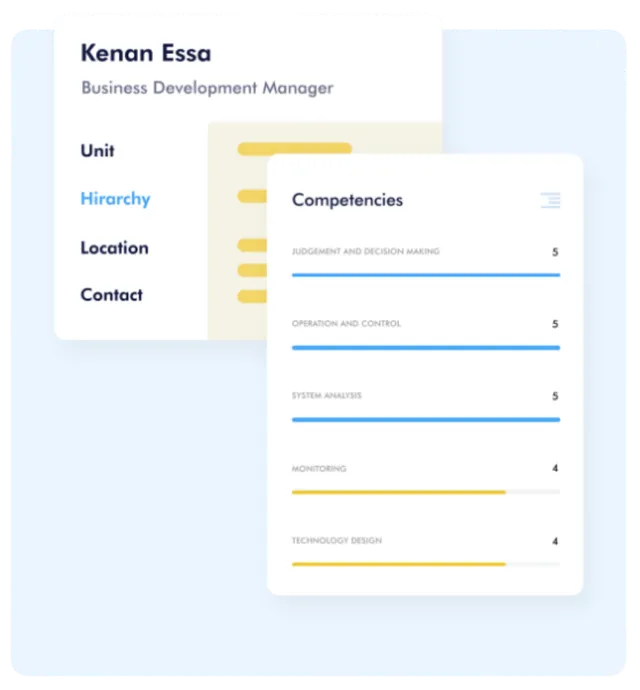Viewport: 640px width, 690px height.
Task: Select the System Analysis competency label
Action: point(327,396)
